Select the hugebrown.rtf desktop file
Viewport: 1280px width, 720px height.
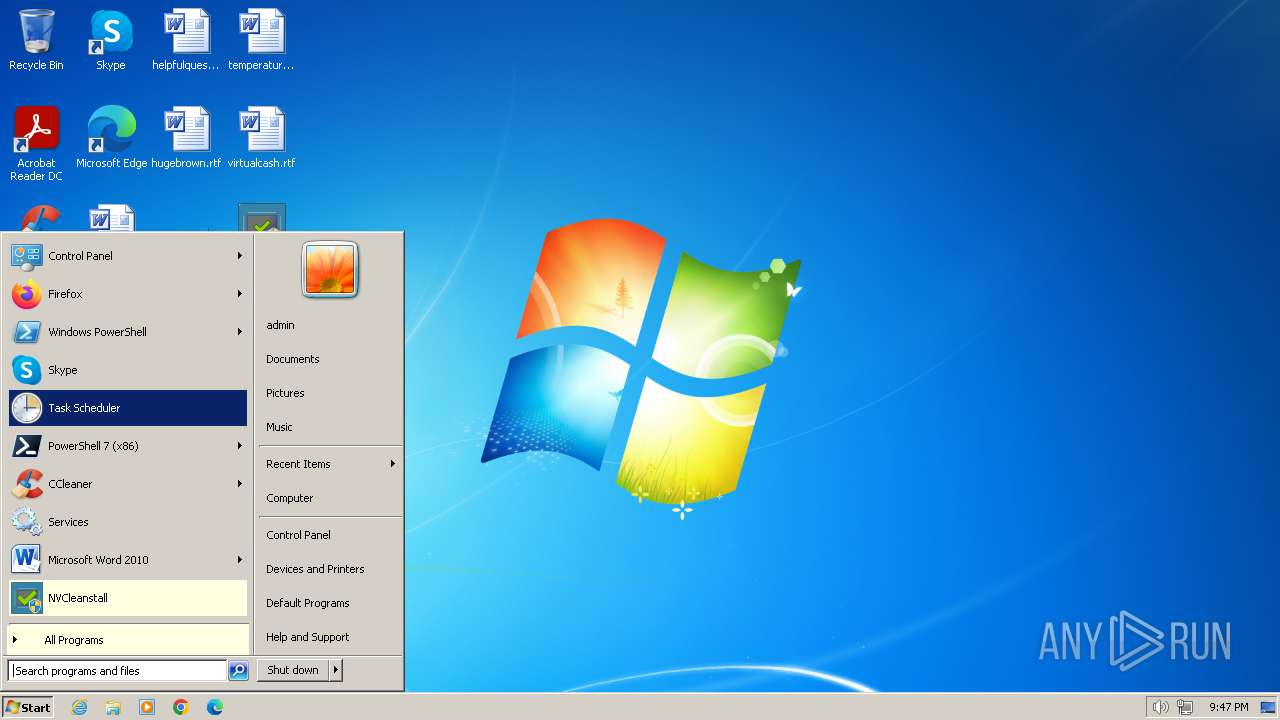[186, 138]
